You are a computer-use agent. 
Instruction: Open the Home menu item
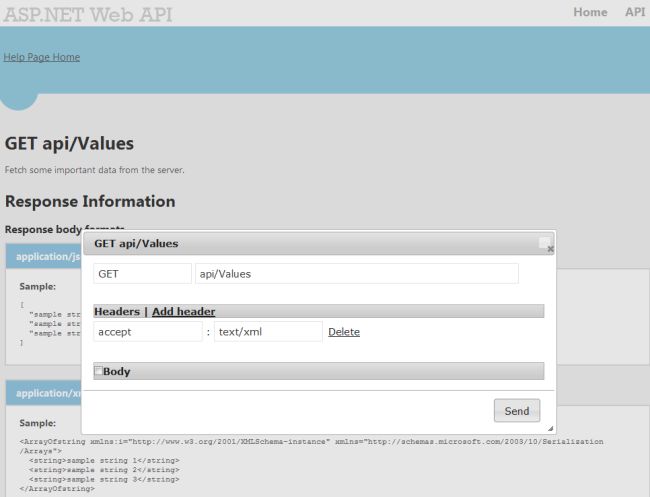pyautogui.click(x=590, y=12)
